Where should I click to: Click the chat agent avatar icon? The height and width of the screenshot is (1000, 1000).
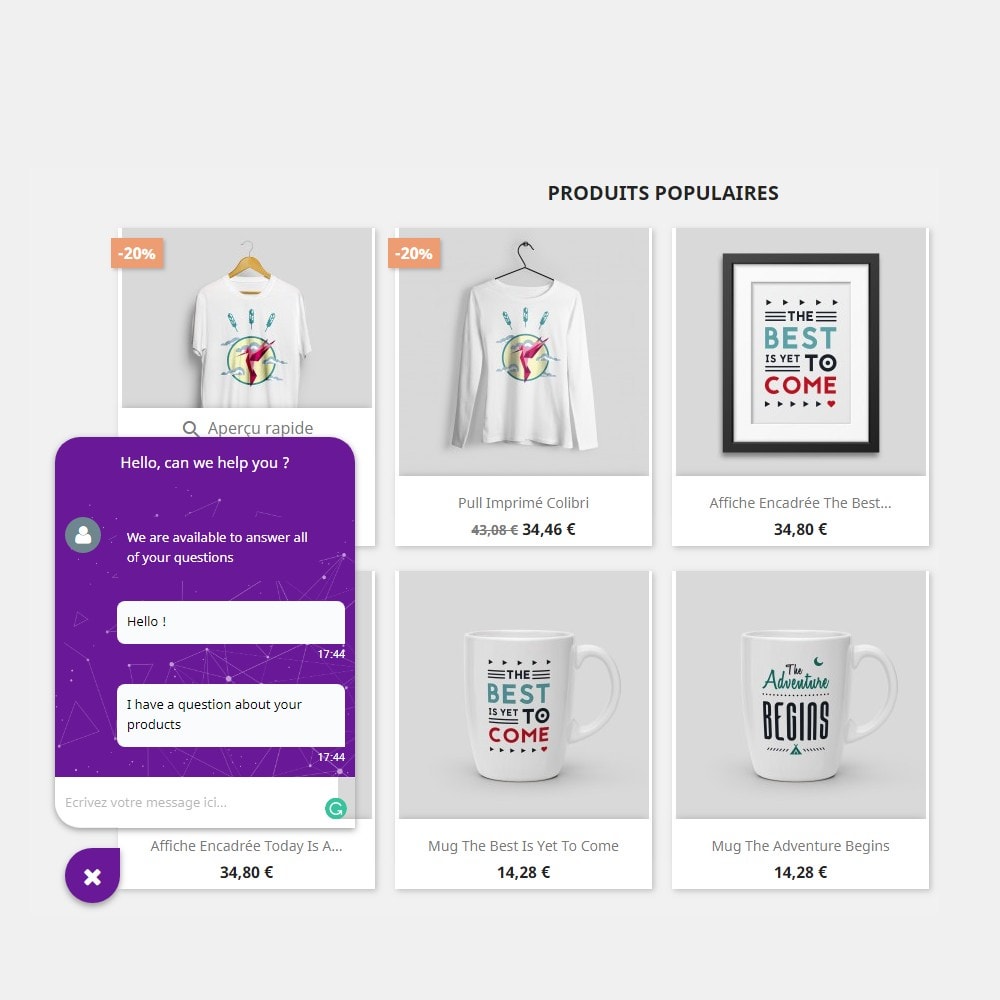tap(83, 534)
